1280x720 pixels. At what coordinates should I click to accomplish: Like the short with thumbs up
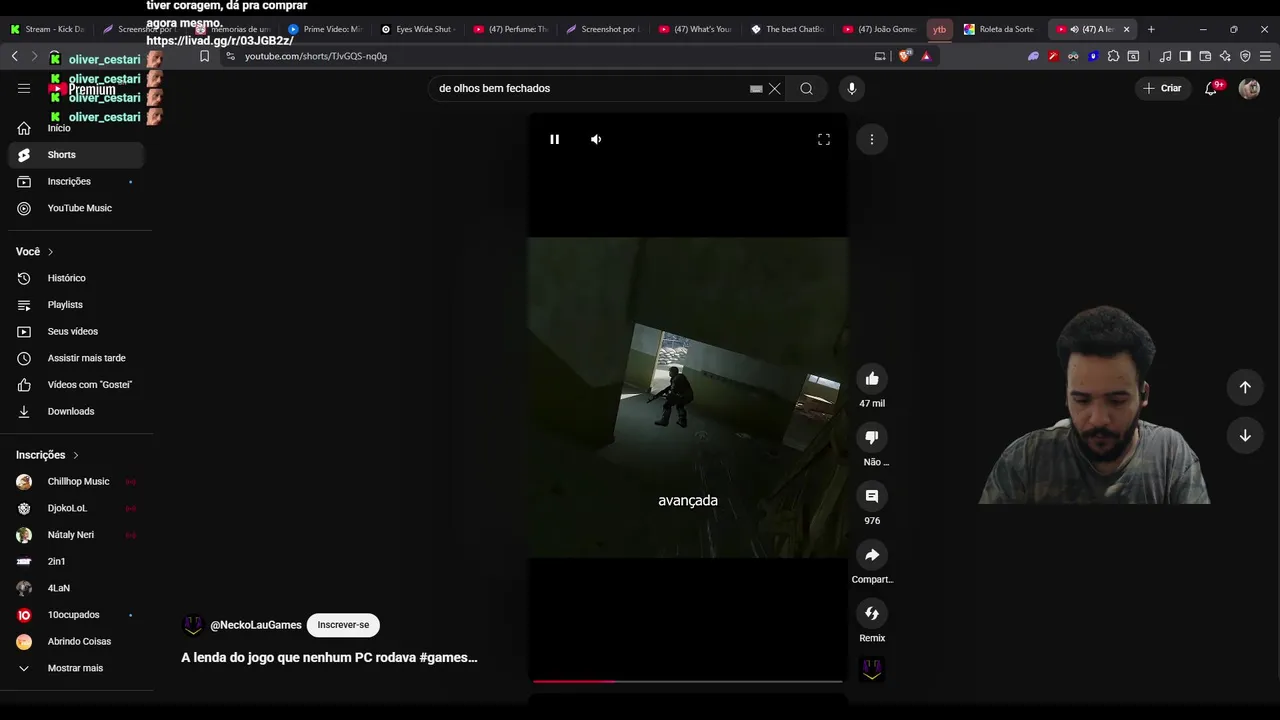[x=872, y=378]
